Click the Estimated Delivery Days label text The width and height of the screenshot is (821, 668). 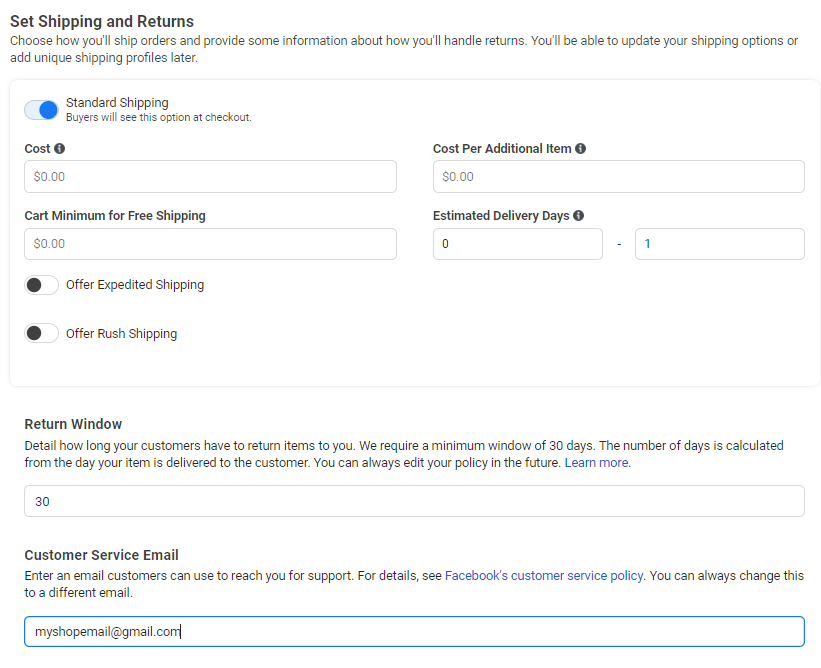pyautogui.click(x=501, y=216)
